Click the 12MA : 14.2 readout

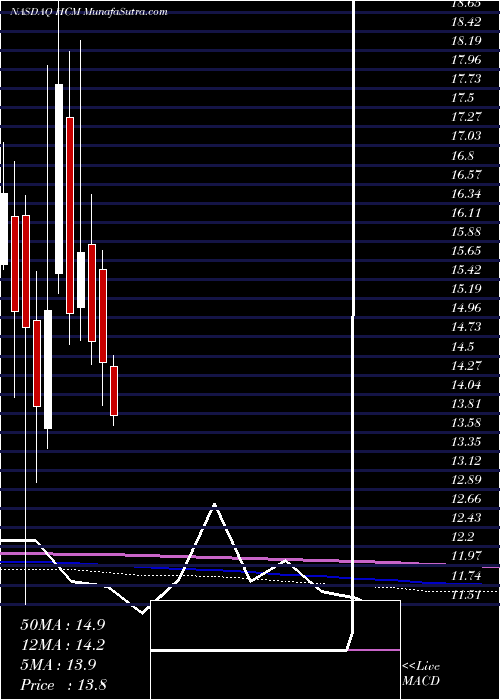63,645
